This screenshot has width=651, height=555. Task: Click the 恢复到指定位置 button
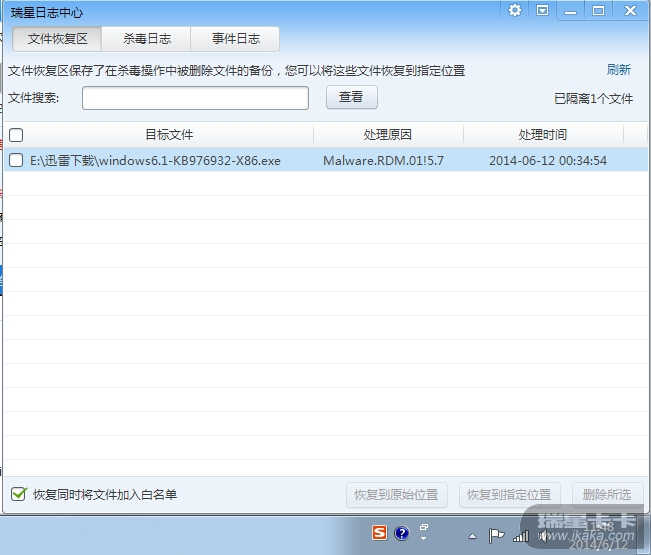point(509,495)
